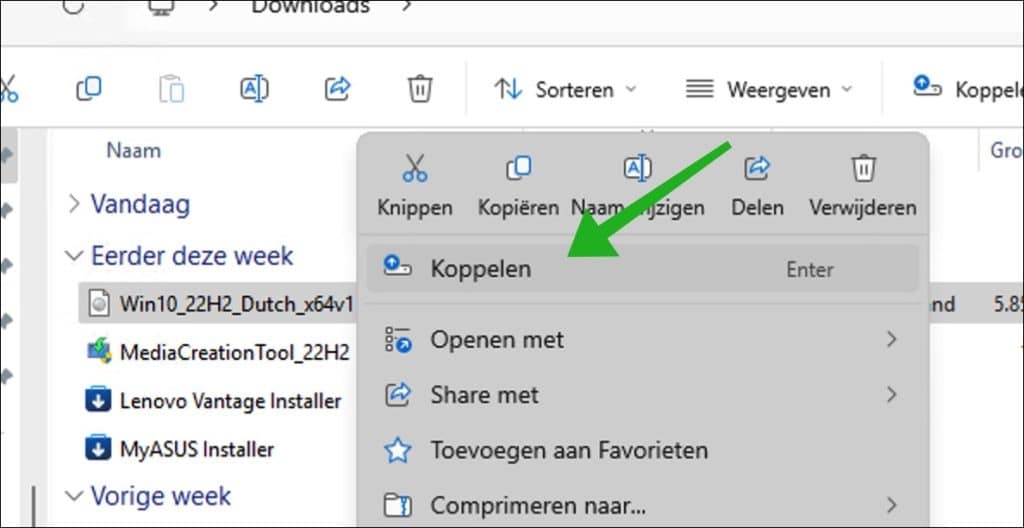Click the star icon beside Toevoegen aan Favorieten

398,450
